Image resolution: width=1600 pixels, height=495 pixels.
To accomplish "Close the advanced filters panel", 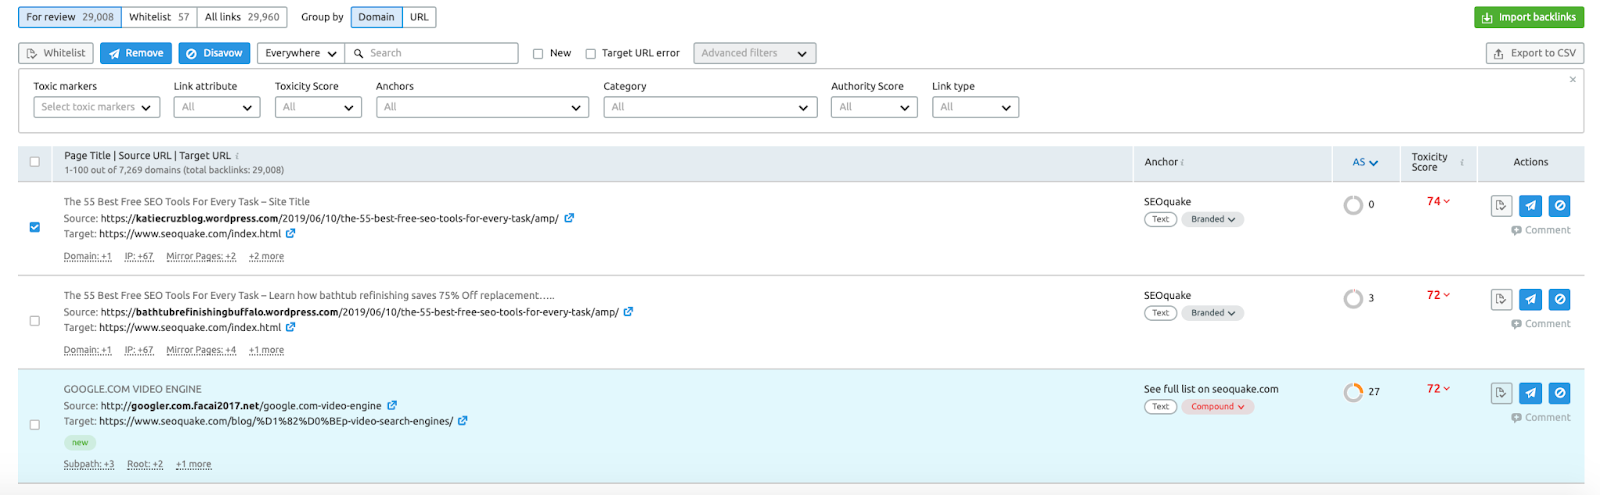I will pos(1572,79).
